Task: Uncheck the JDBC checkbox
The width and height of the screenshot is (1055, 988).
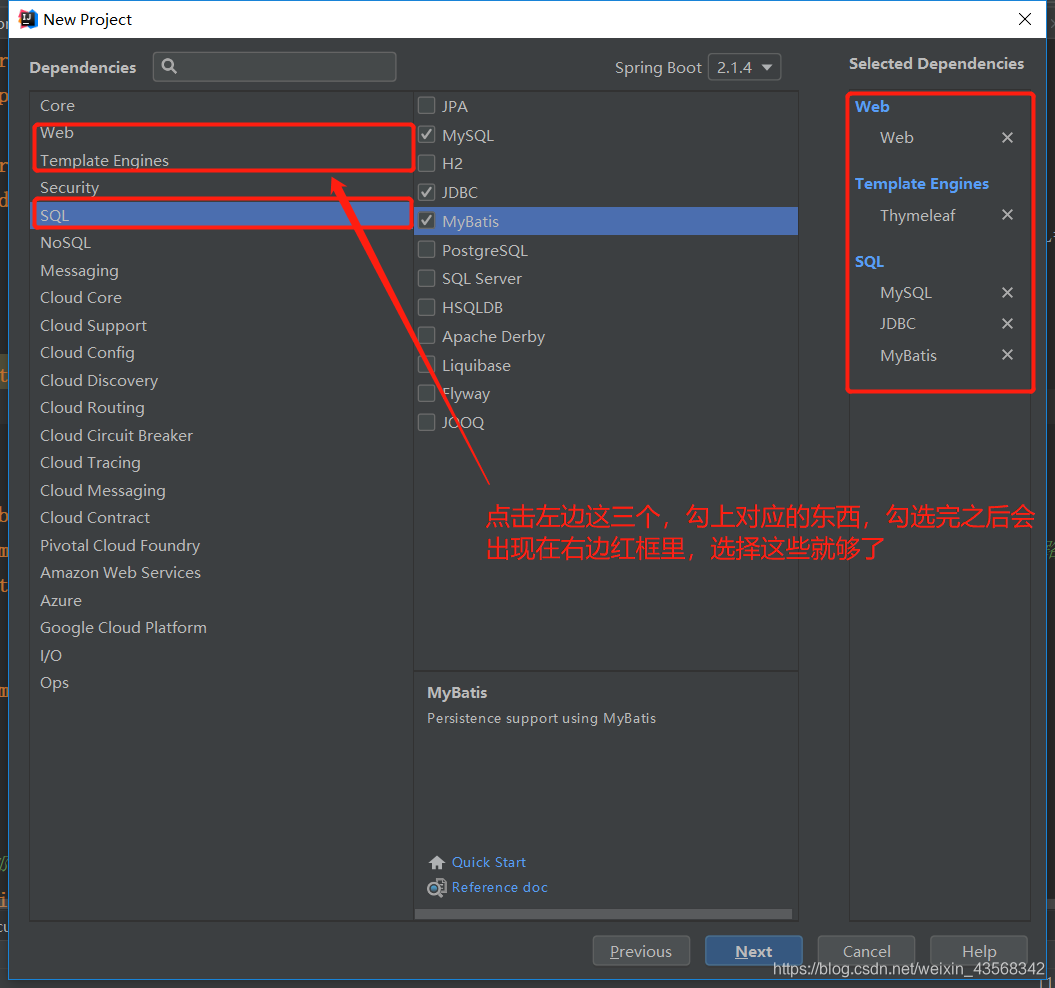Action: [x=427, y=192]
